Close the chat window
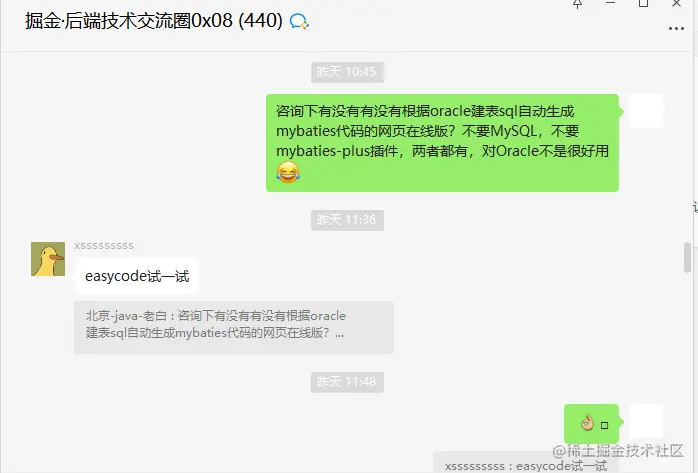This screenshot has width=698, height=473. tap(676, 4)
